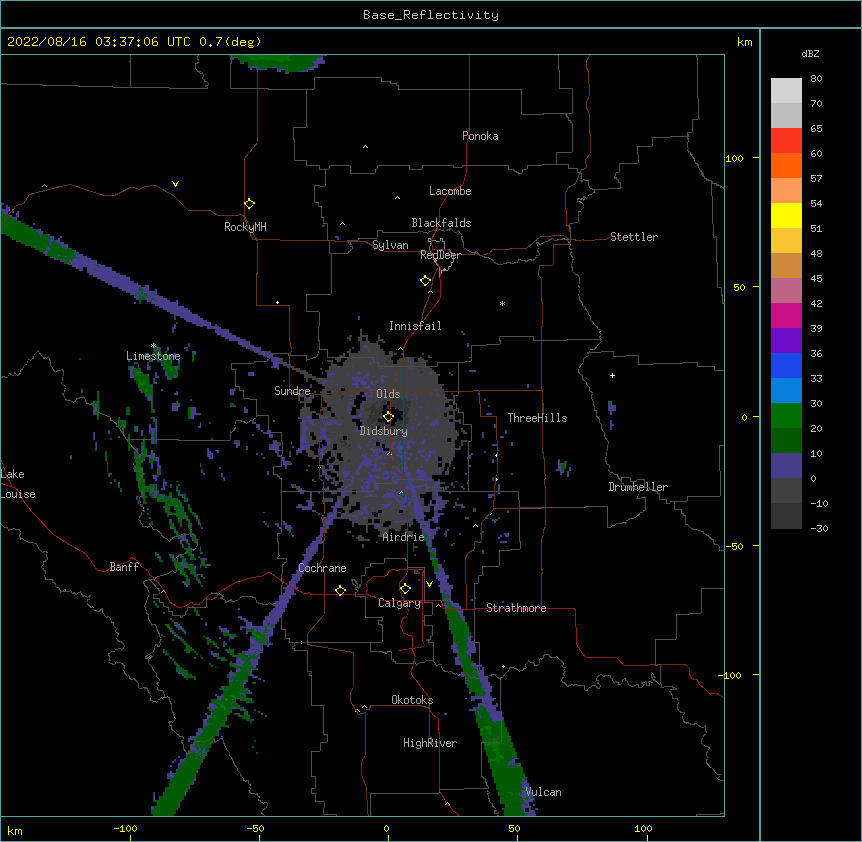Click the Sundre town label

coord(292,391)
